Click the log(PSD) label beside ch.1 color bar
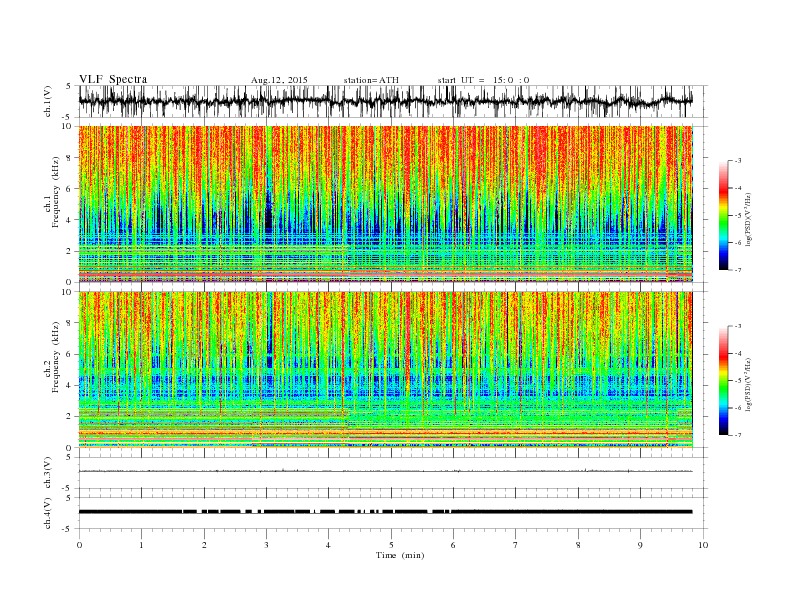The width and height of the screenshot is (792, 612). click(750, 220)
